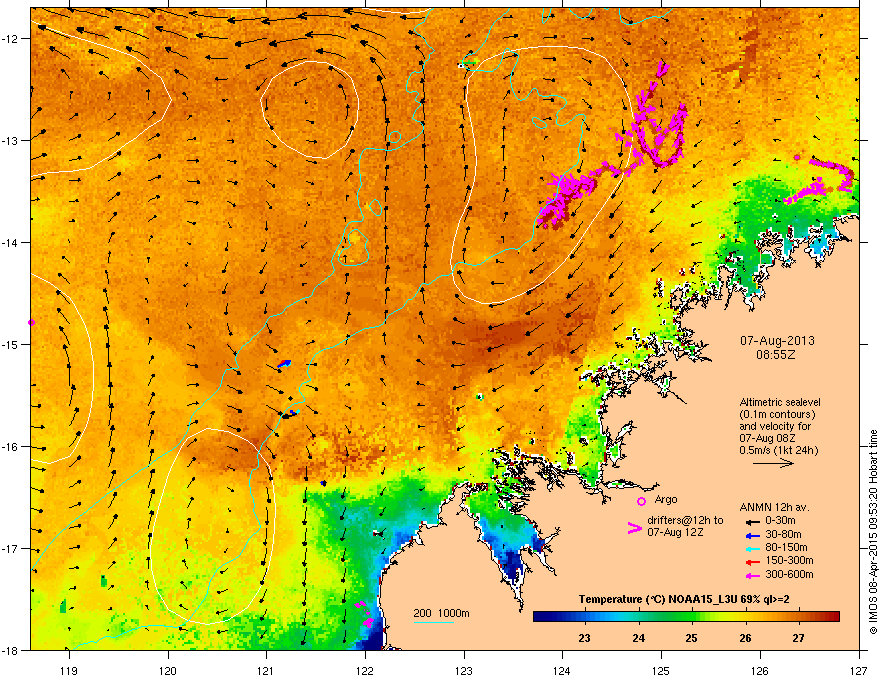Click the latitude axis label '-18'

coord(11,650)
